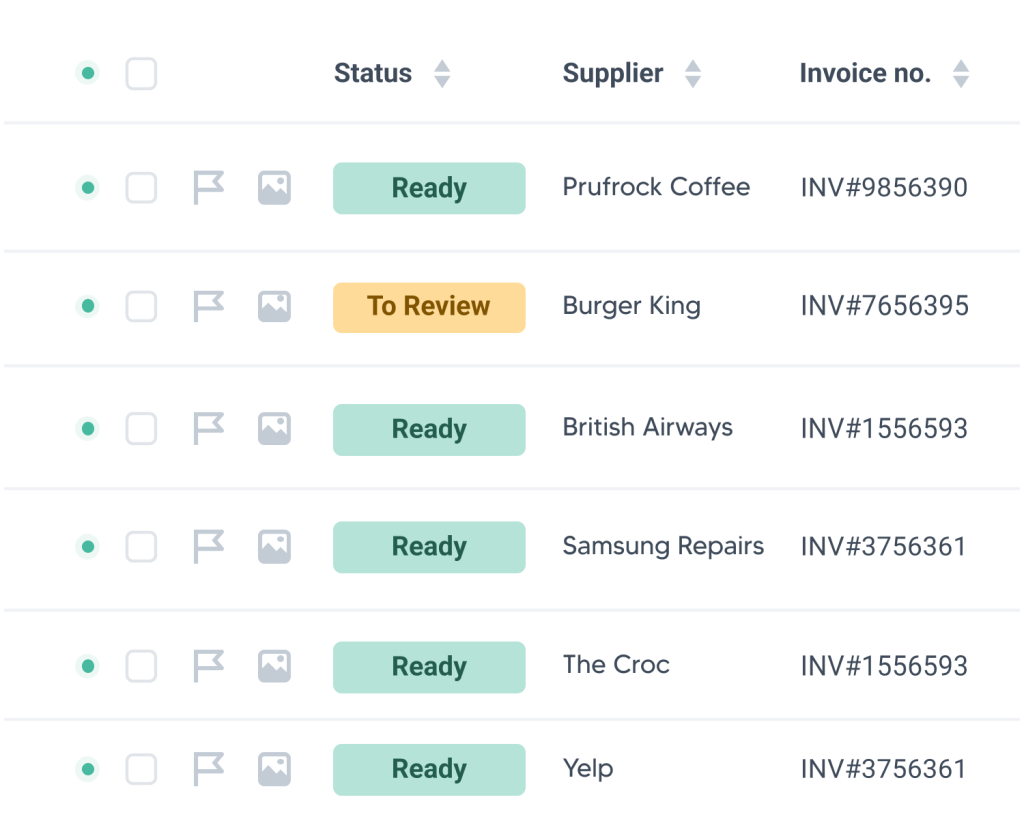Click the To Review status badge
Image resolution: width=1024 pixels, height=819 pixels.
click(429, 307)
